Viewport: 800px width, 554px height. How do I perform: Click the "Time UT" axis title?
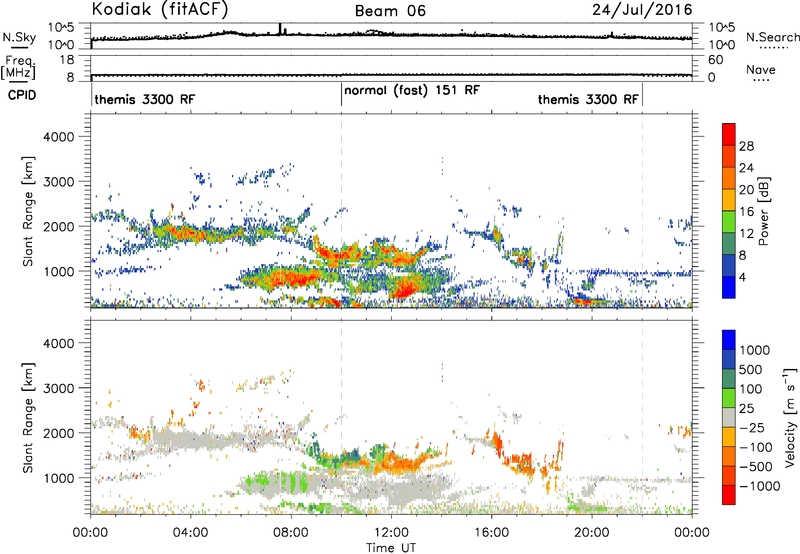[391, 548]
